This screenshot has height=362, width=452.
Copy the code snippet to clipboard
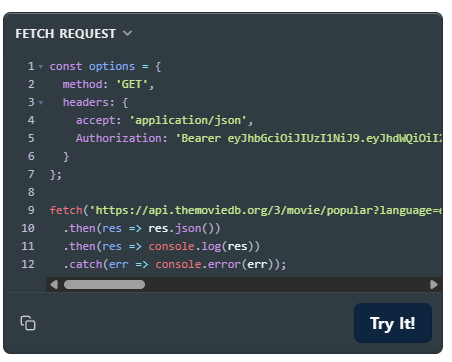(28, 323)
